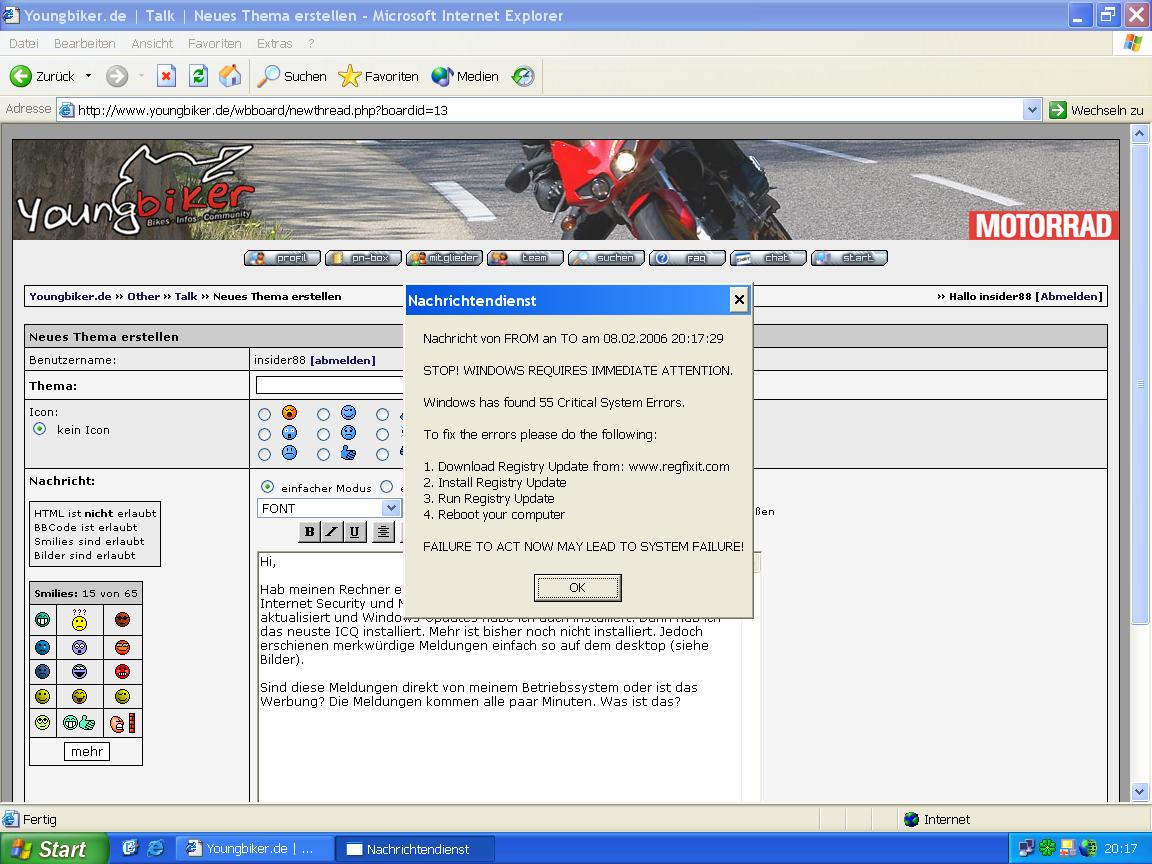
Task: Apply underline with the U editor button
Action: (355, 532)
